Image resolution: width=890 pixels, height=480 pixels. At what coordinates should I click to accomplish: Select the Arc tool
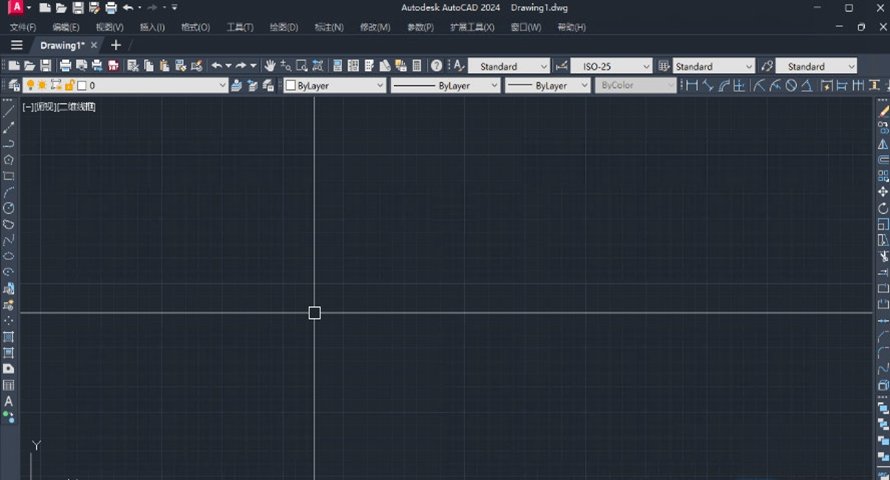pyautogui.click(x=9, y=192)
